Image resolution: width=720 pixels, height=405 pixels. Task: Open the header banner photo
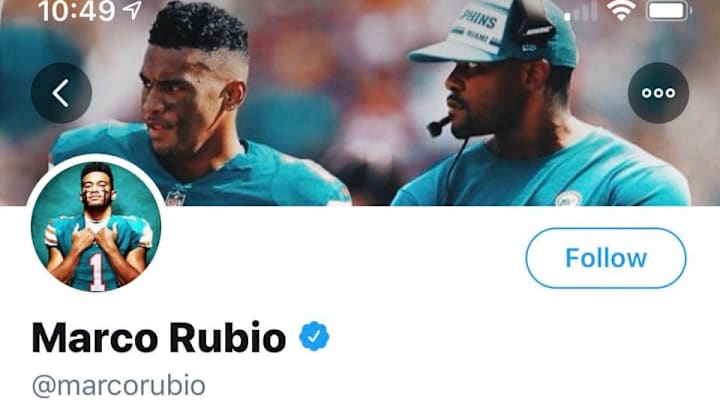pos(360,103)
